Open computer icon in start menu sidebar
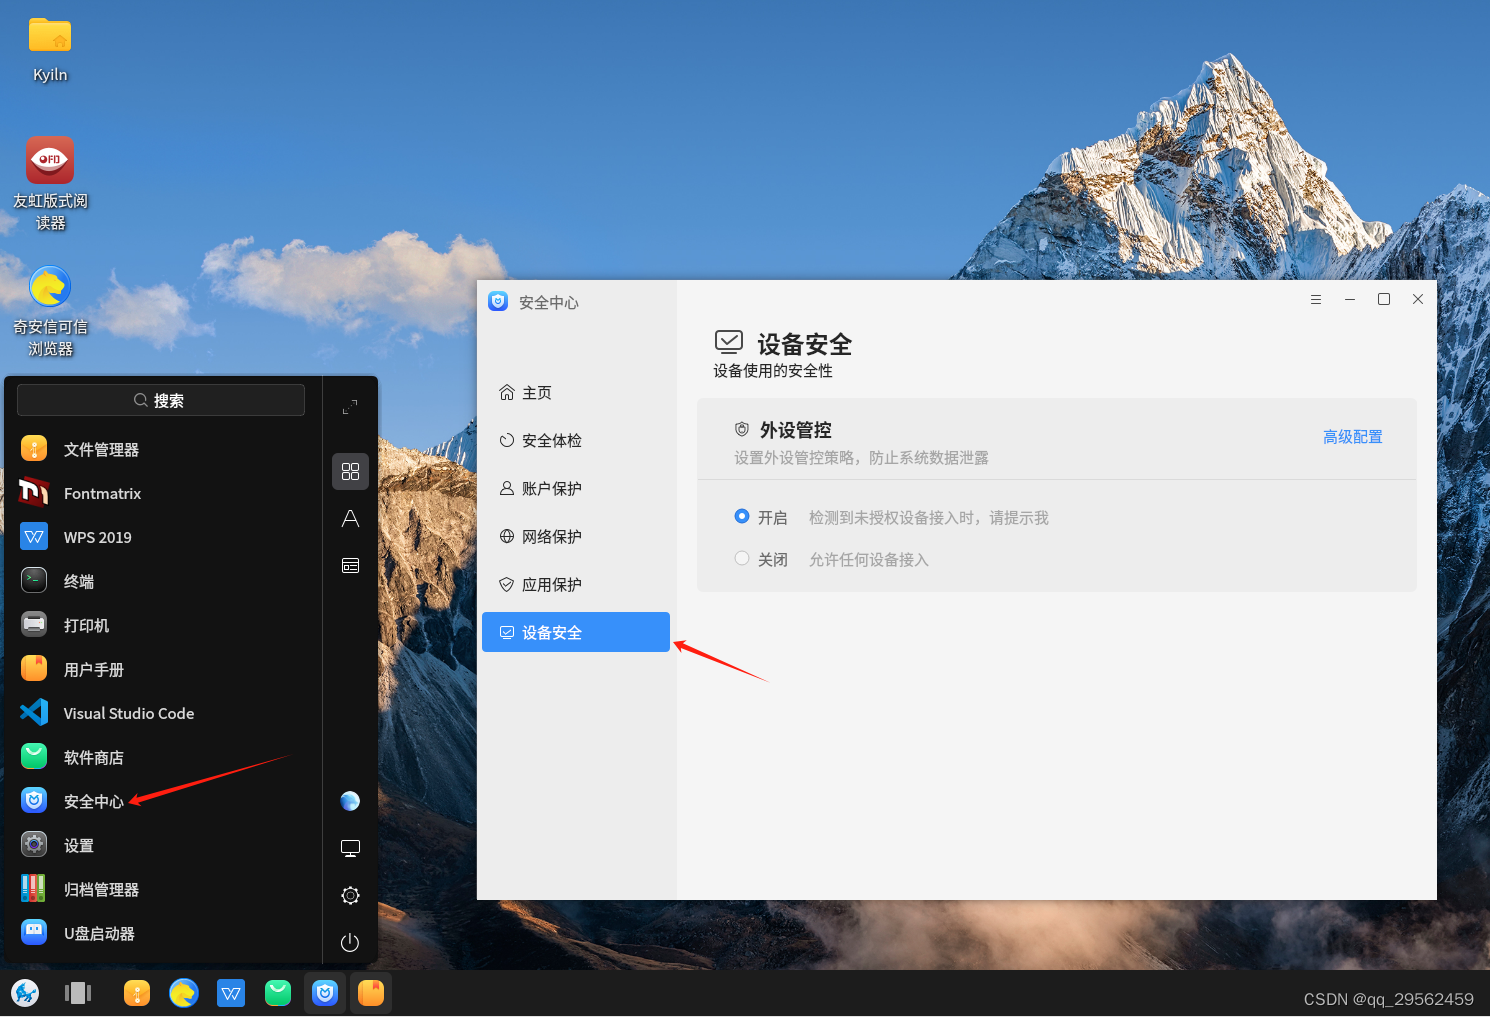This screenshot has height=1018, width=1490. tap(350, 848)
